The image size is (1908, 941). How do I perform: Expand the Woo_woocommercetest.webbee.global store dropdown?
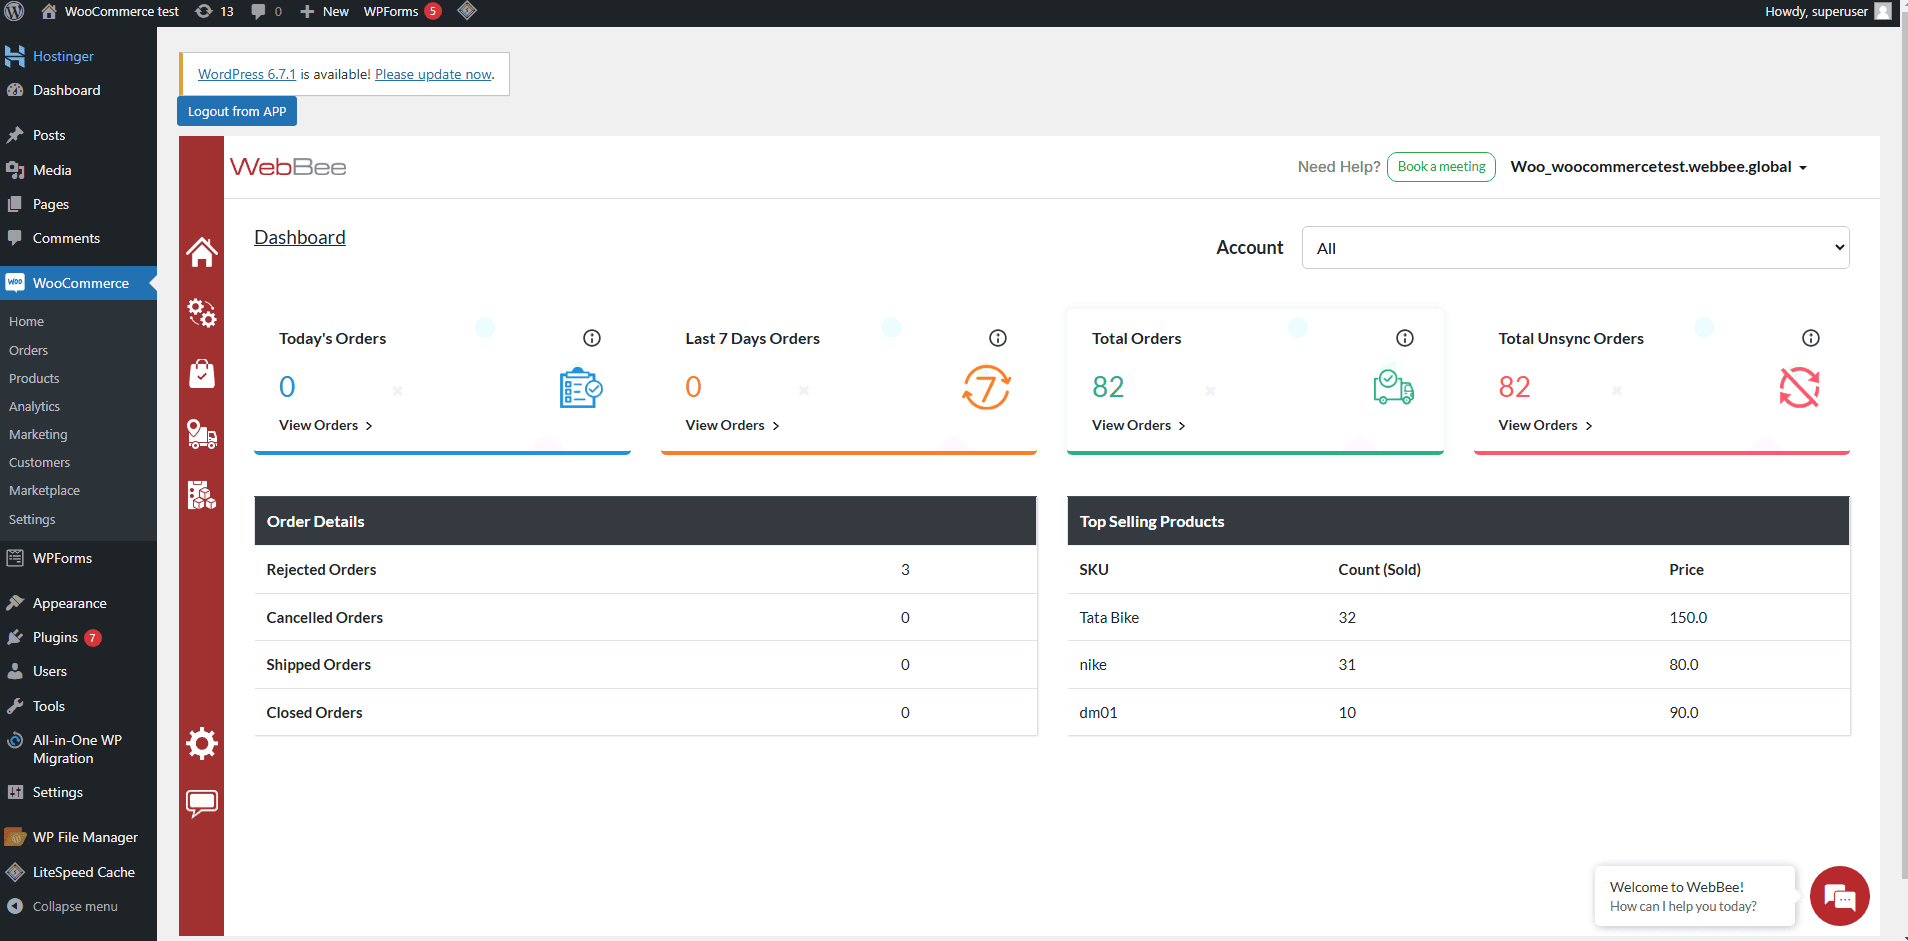(x=1658, y=167)
